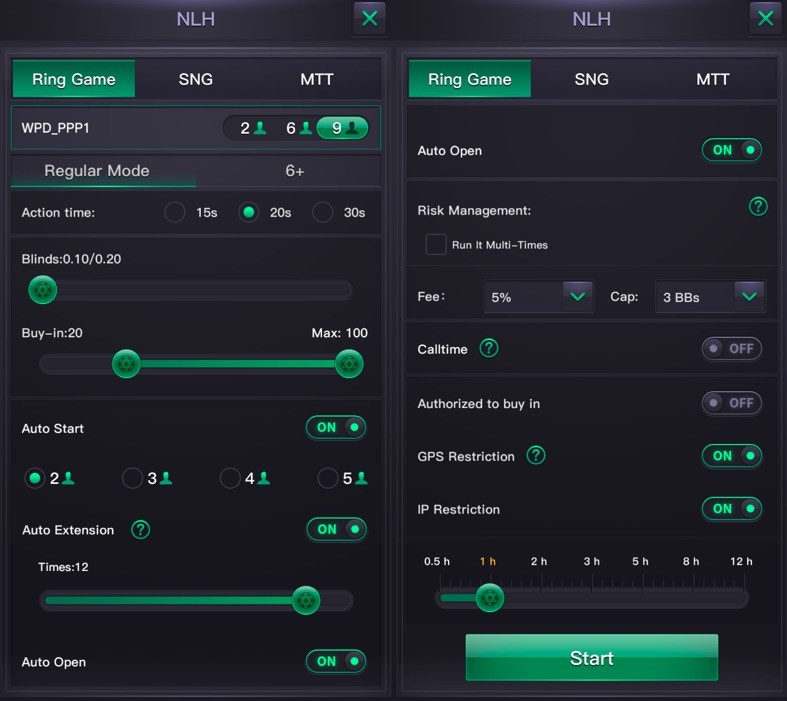This screenshot has height=701, width=787.
Task: Switch to the MTT tab on right panel
Action: pyautogui.click(x=713, y=79)
